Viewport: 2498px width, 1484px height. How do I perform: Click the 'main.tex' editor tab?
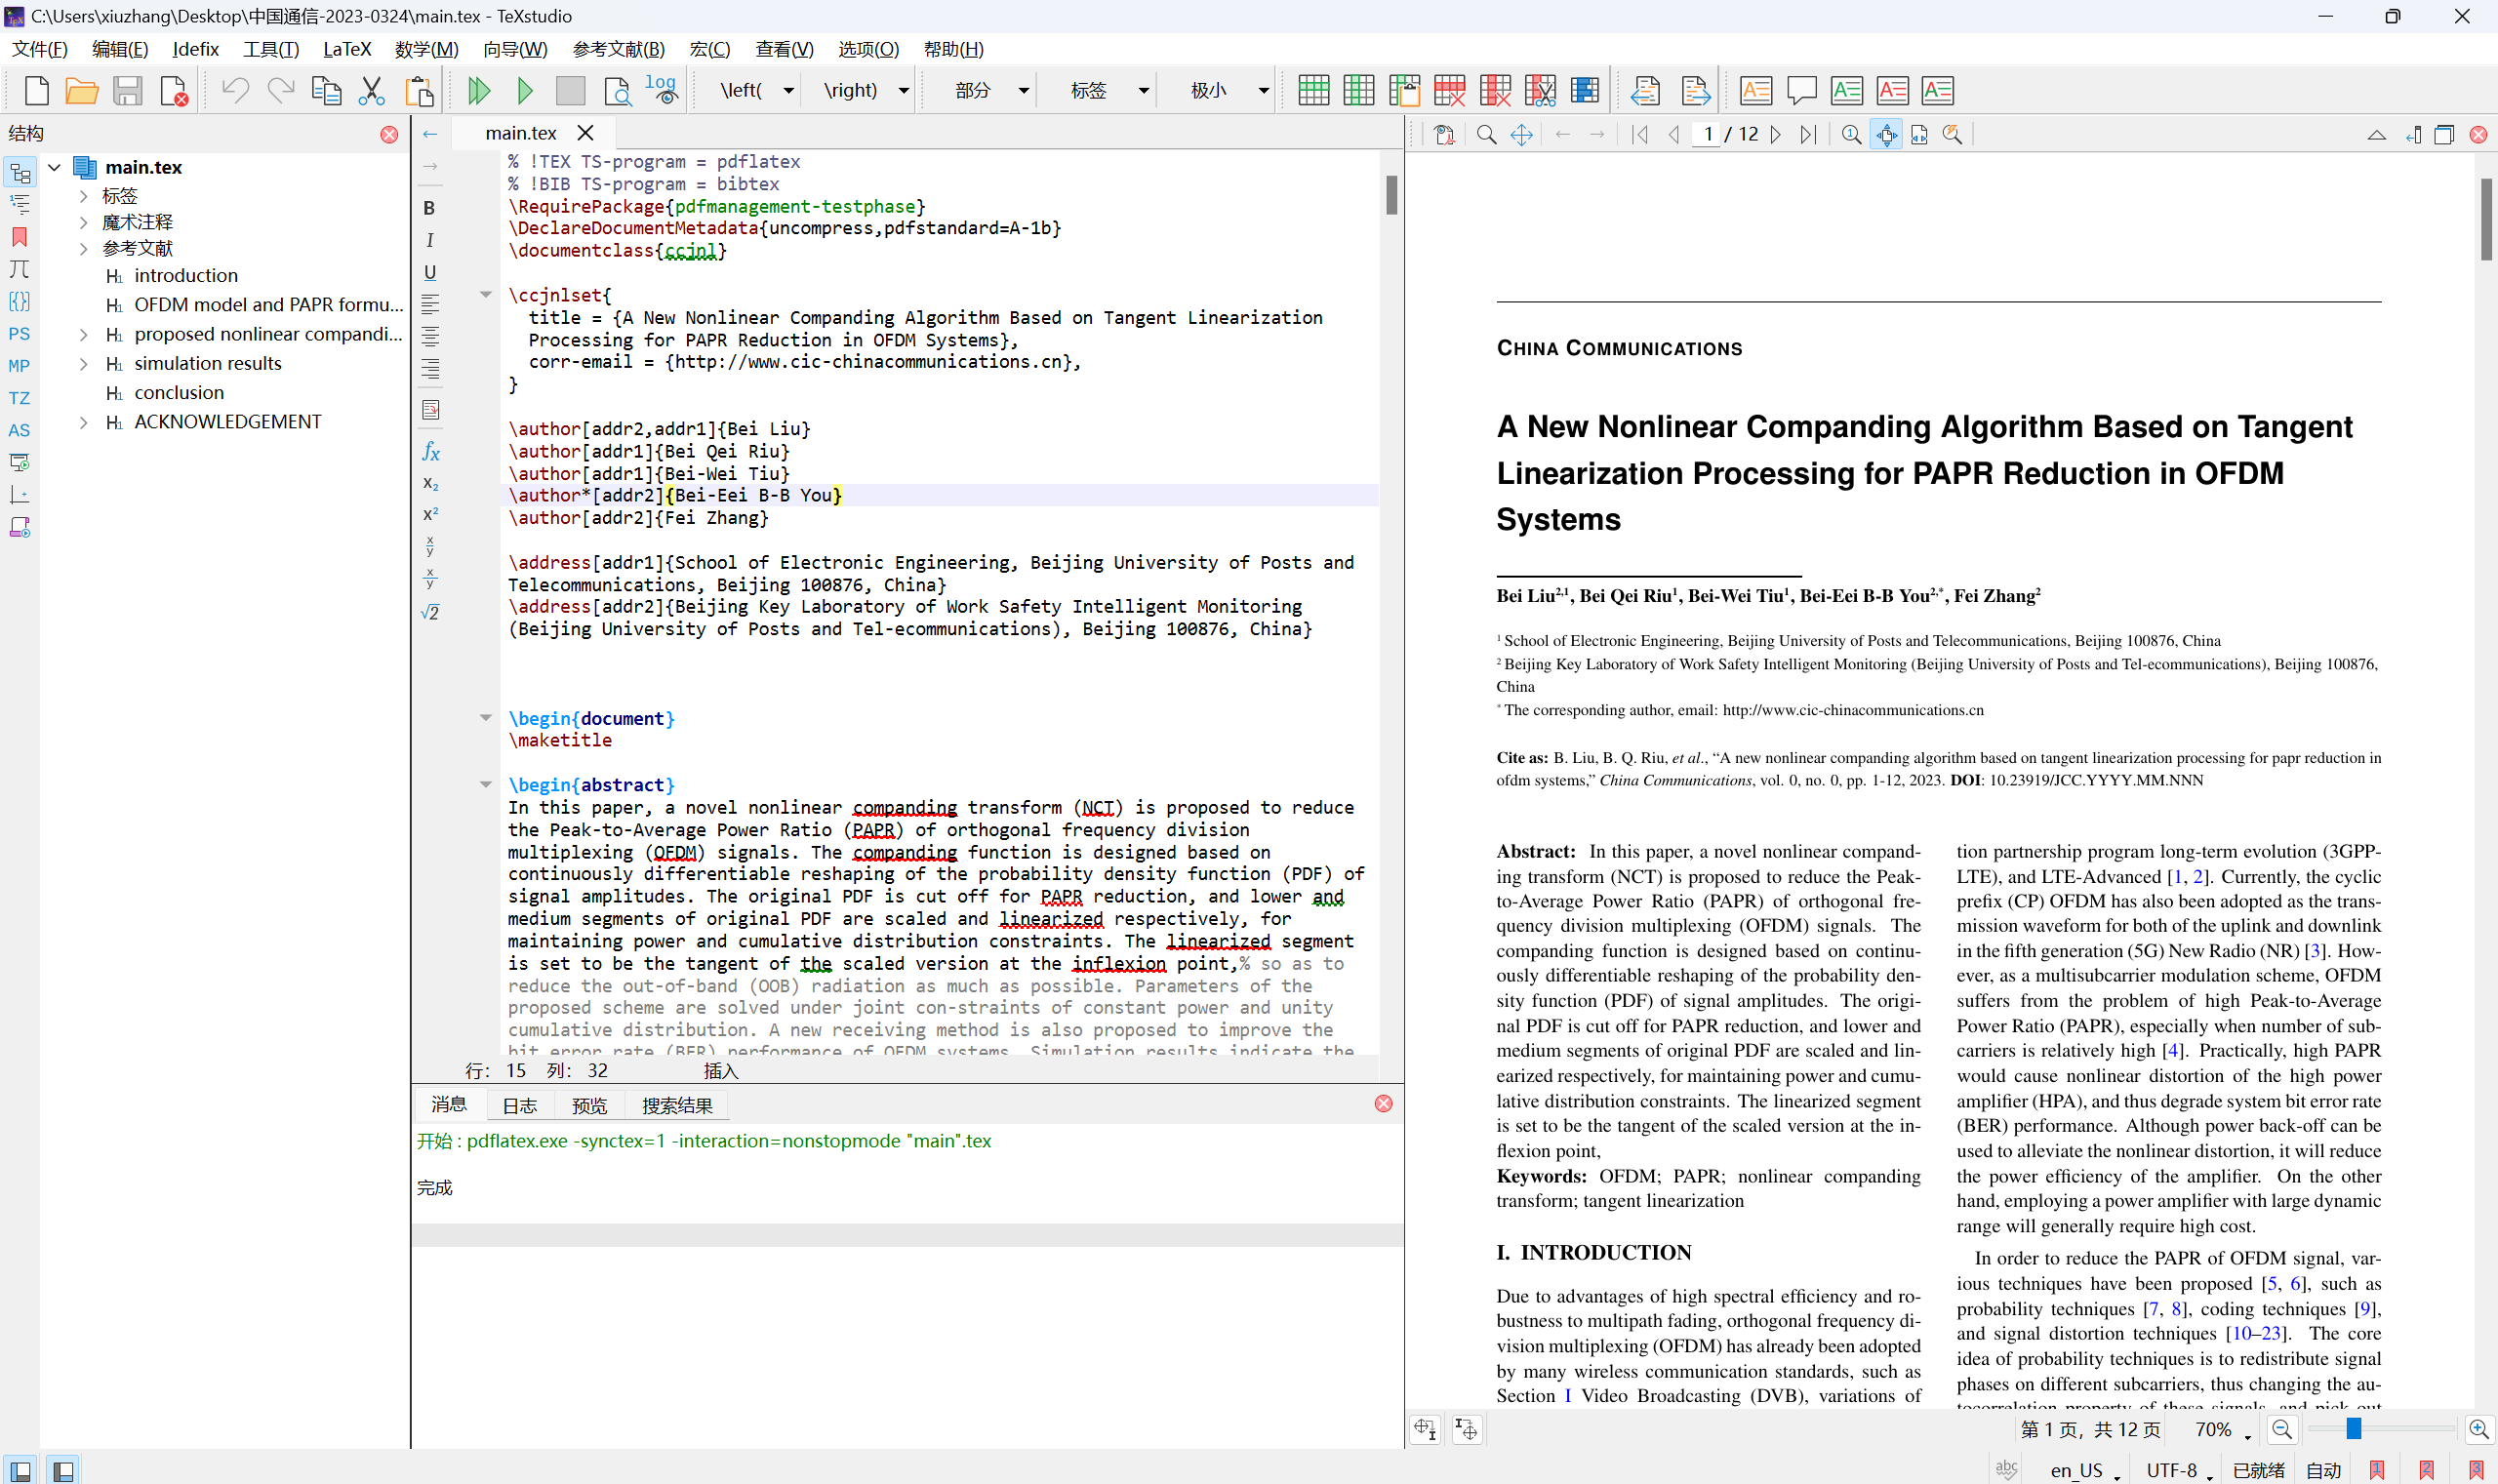point(523,133)
